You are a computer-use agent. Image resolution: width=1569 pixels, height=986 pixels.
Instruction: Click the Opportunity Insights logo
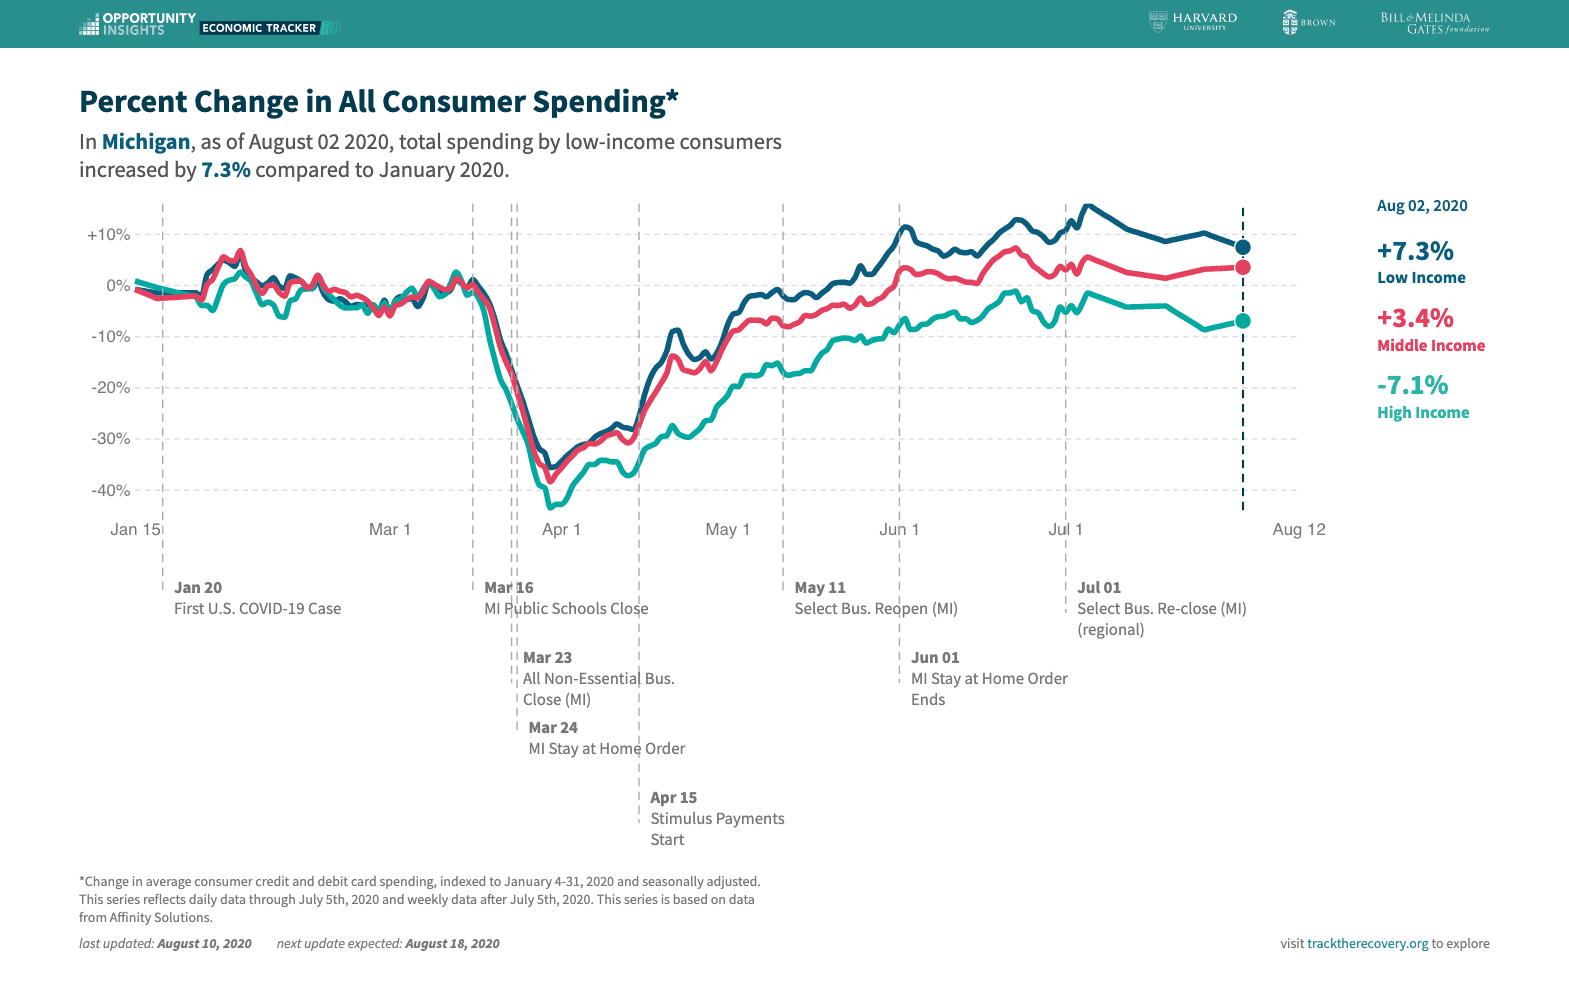tap(137, 24)
